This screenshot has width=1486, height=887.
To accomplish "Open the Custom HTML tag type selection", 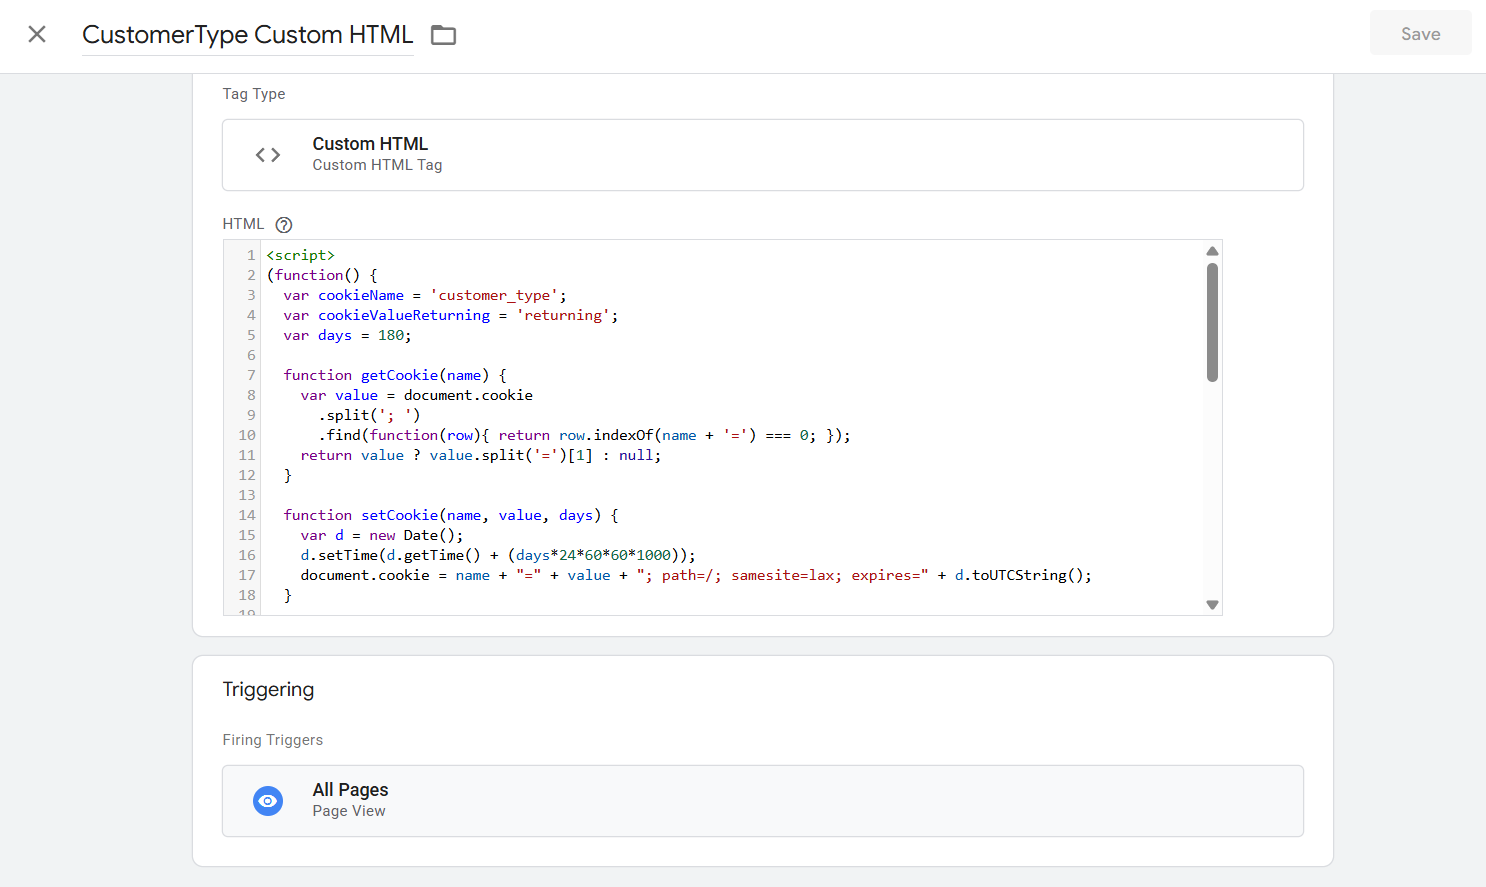I will 761,155.
